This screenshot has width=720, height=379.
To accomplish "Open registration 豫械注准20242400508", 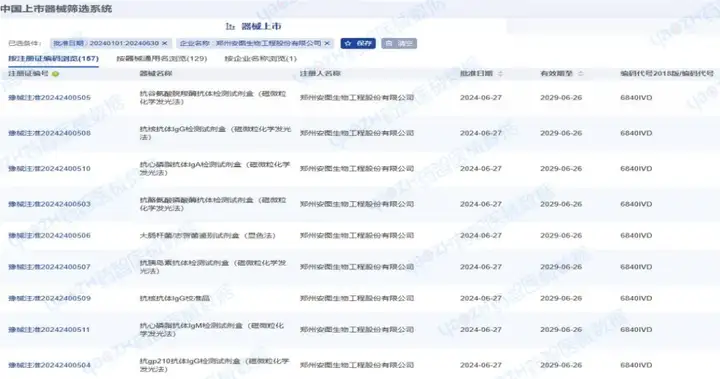I will point(50,133).
